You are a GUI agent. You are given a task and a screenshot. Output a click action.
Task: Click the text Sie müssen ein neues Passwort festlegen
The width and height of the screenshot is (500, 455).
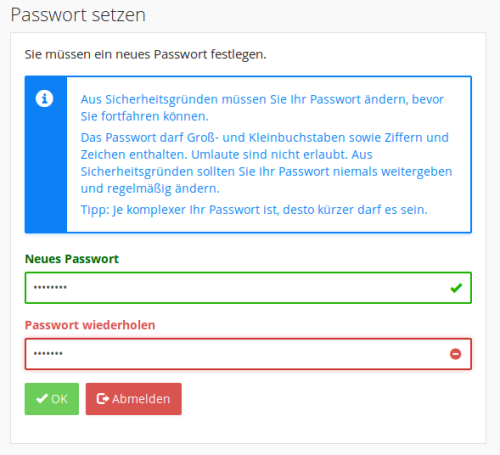145,54
